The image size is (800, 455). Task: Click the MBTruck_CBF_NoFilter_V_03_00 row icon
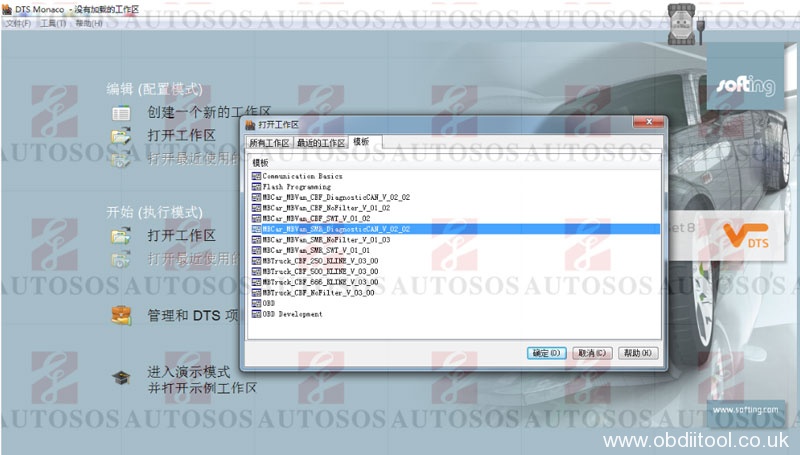coord(256,293)
